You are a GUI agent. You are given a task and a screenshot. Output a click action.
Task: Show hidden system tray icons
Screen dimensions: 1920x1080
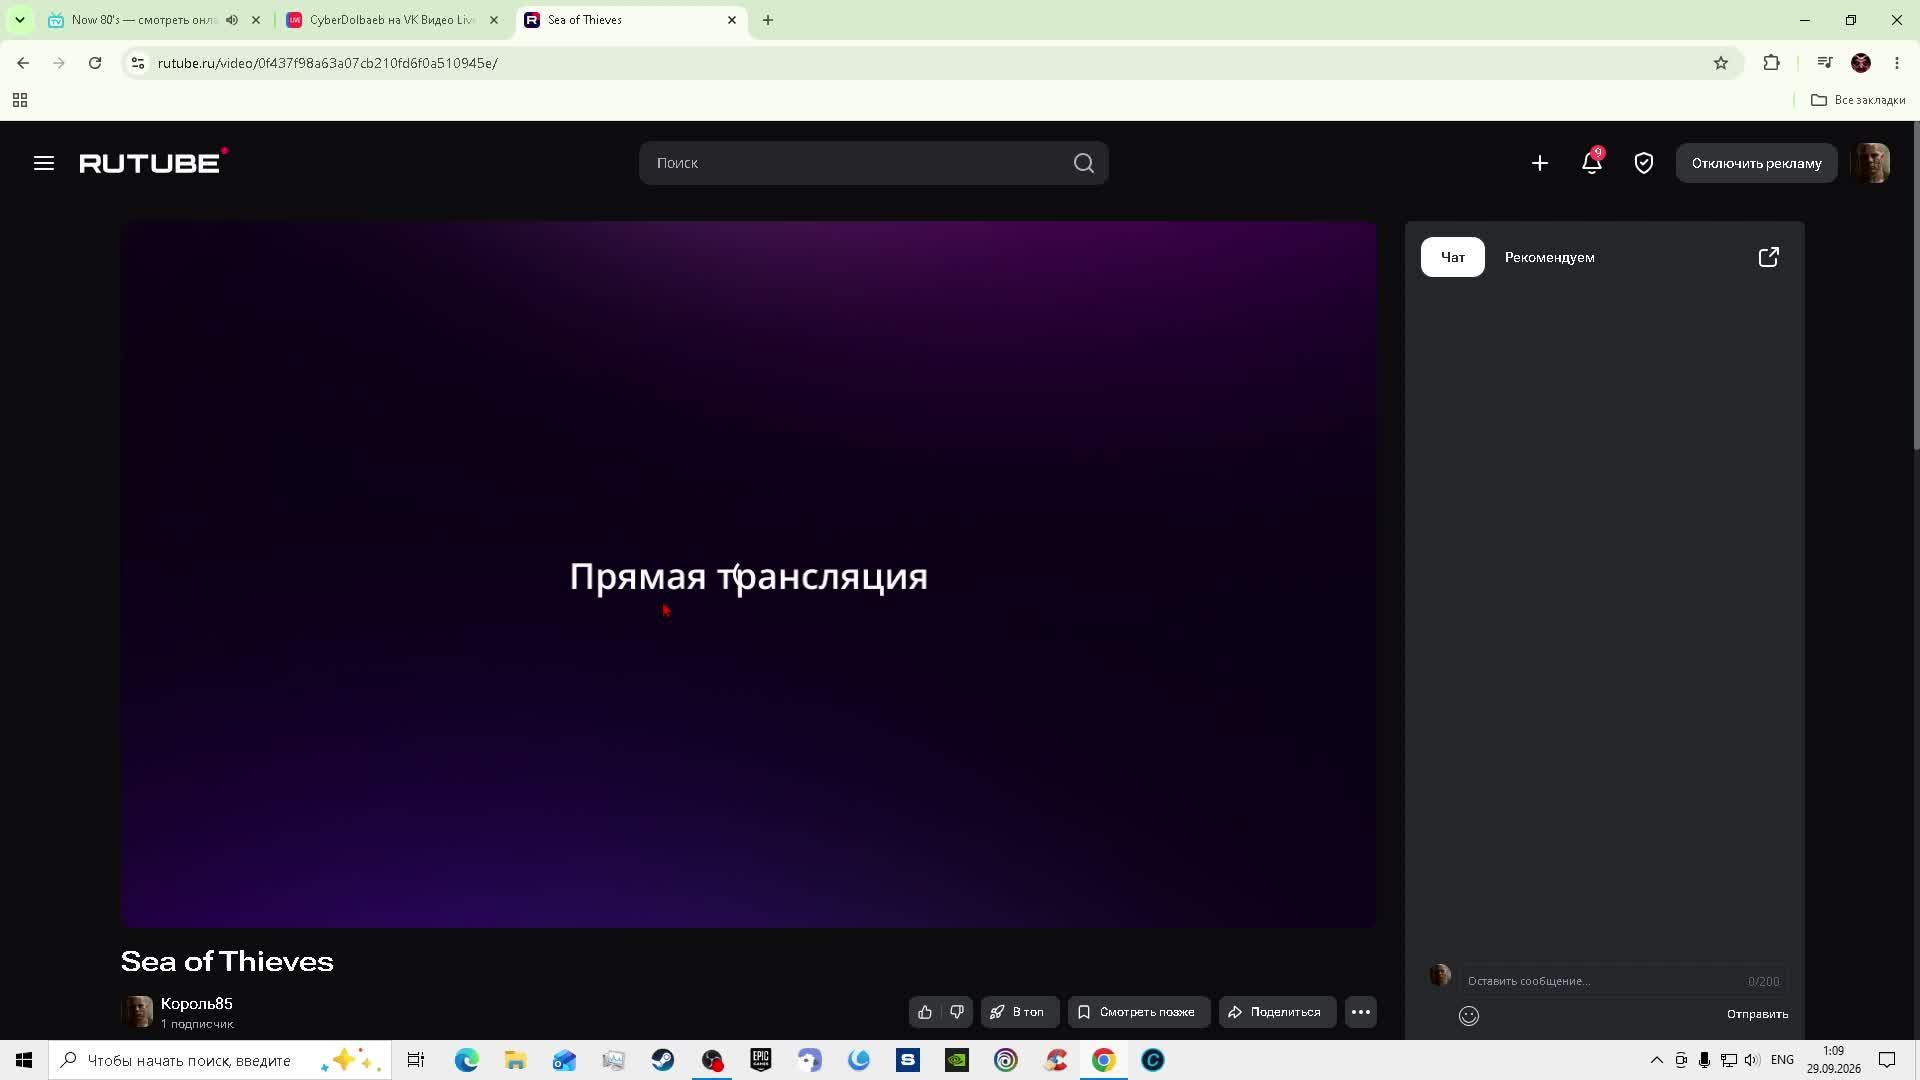click(1657, 1060)
